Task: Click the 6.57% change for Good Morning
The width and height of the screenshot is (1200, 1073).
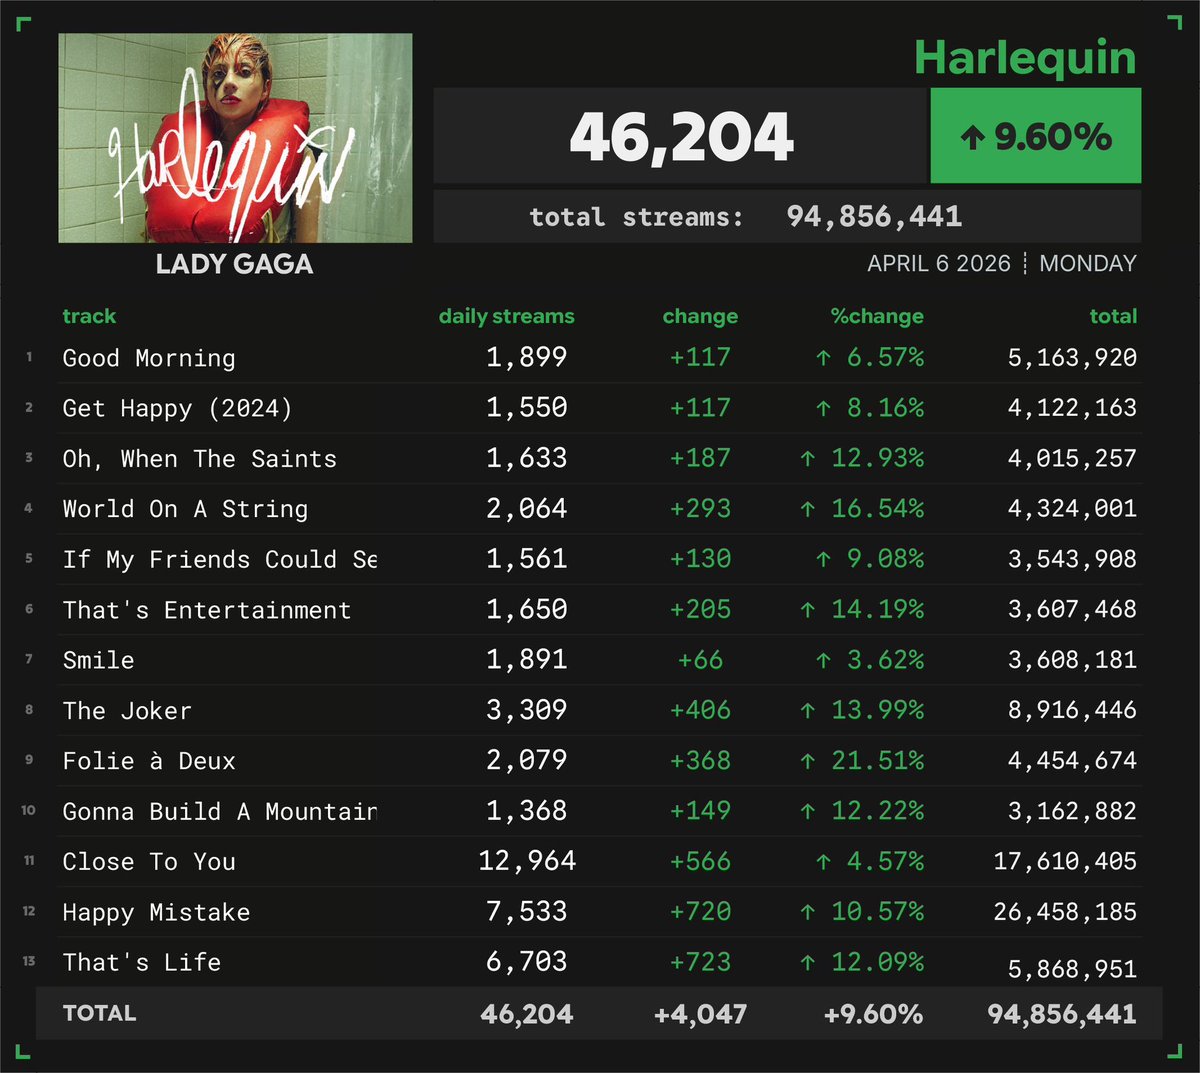Action: pyautogui.click(x=870, y=357)
